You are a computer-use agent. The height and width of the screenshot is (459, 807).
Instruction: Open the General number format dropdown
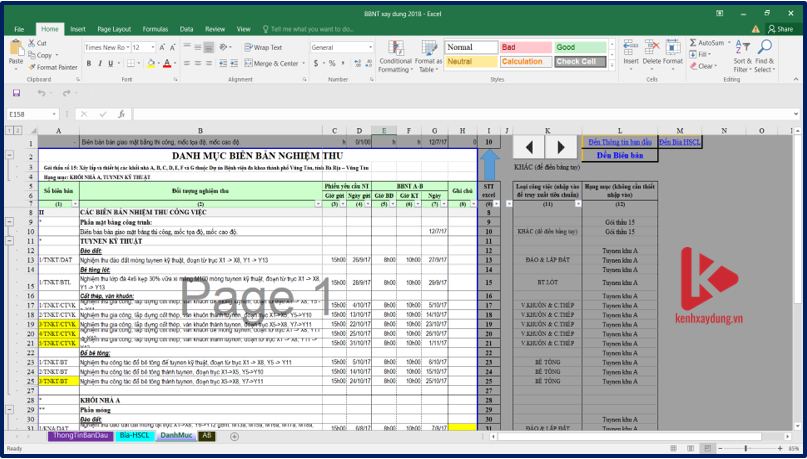pyautogui.click(x=370, y=47)
